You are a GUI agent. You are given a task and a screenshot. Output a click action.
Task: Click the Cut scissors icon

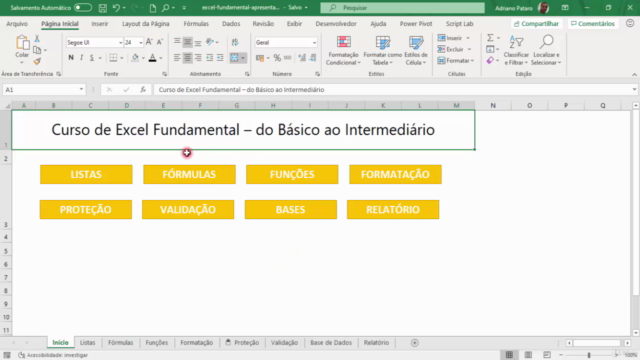click(x=37, y=38)
